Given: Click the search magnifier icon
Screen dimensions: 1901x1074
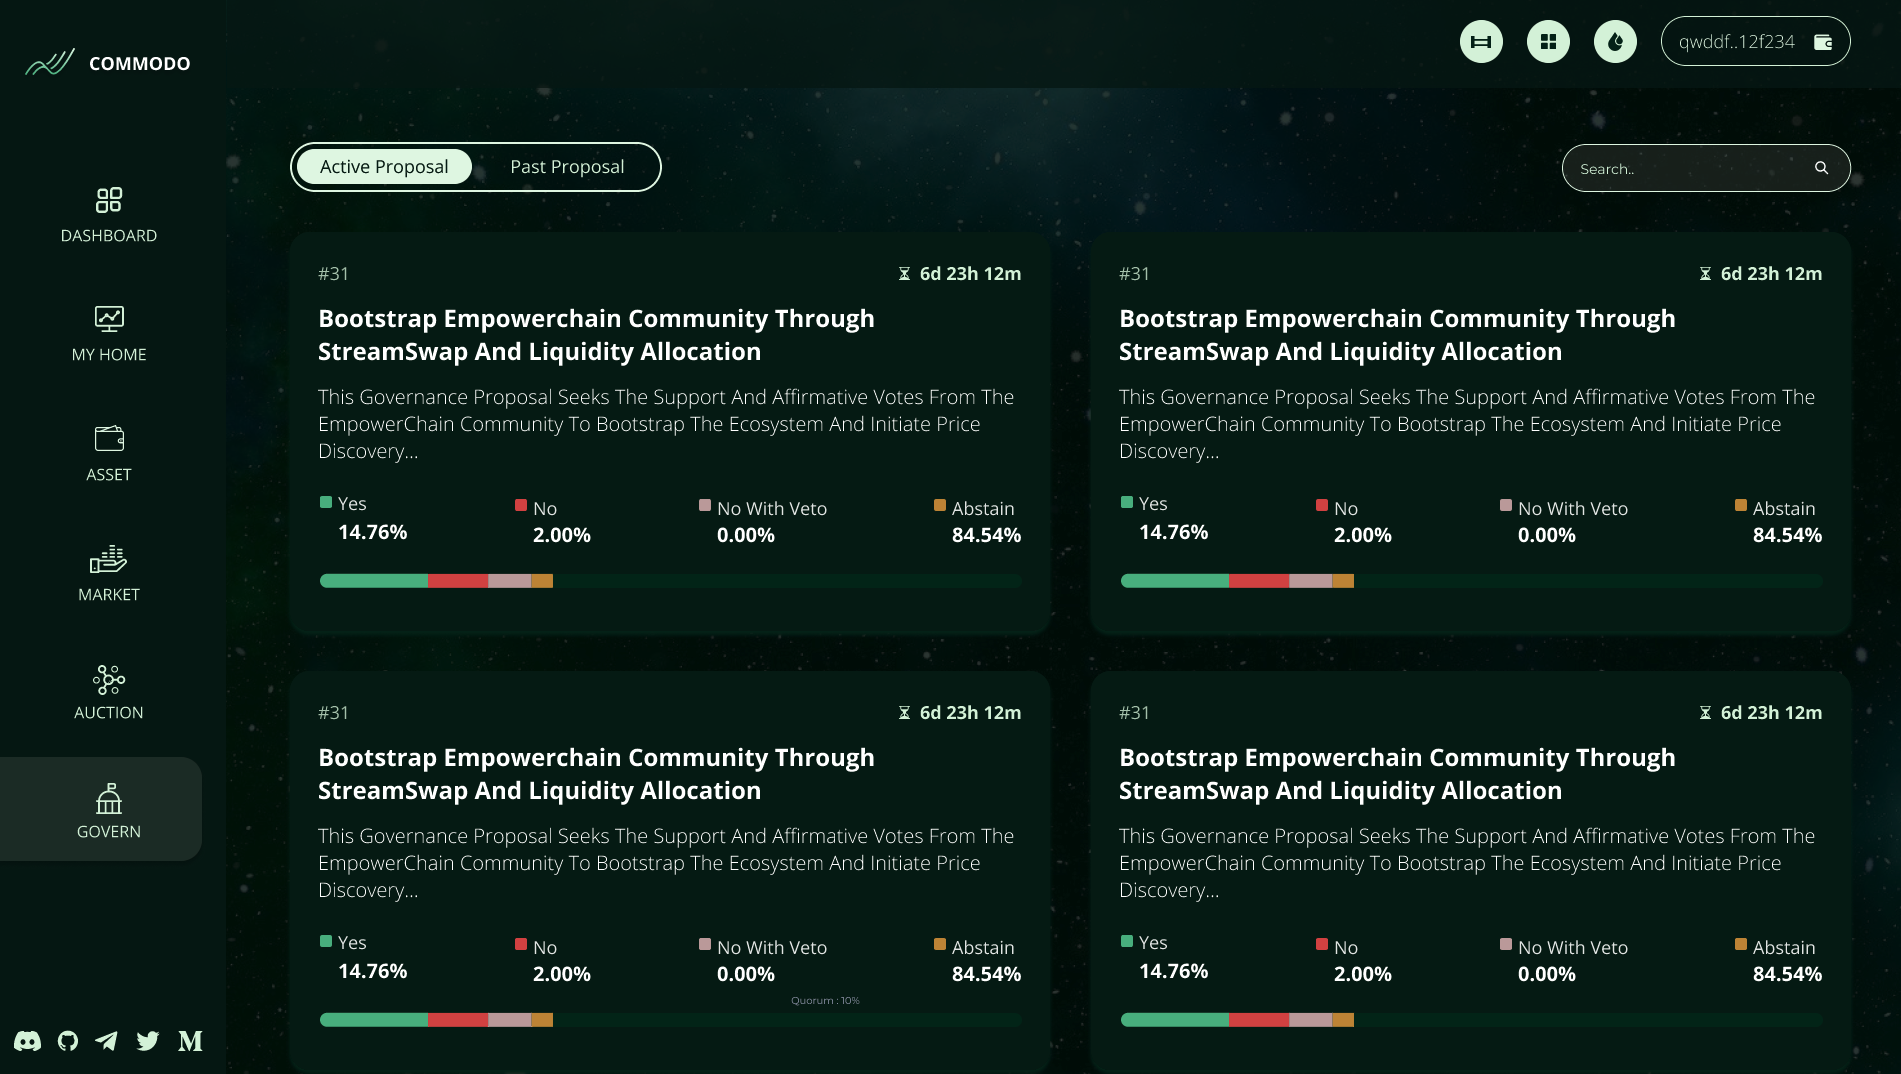Looking at the screenshot, I should 1821,168.
